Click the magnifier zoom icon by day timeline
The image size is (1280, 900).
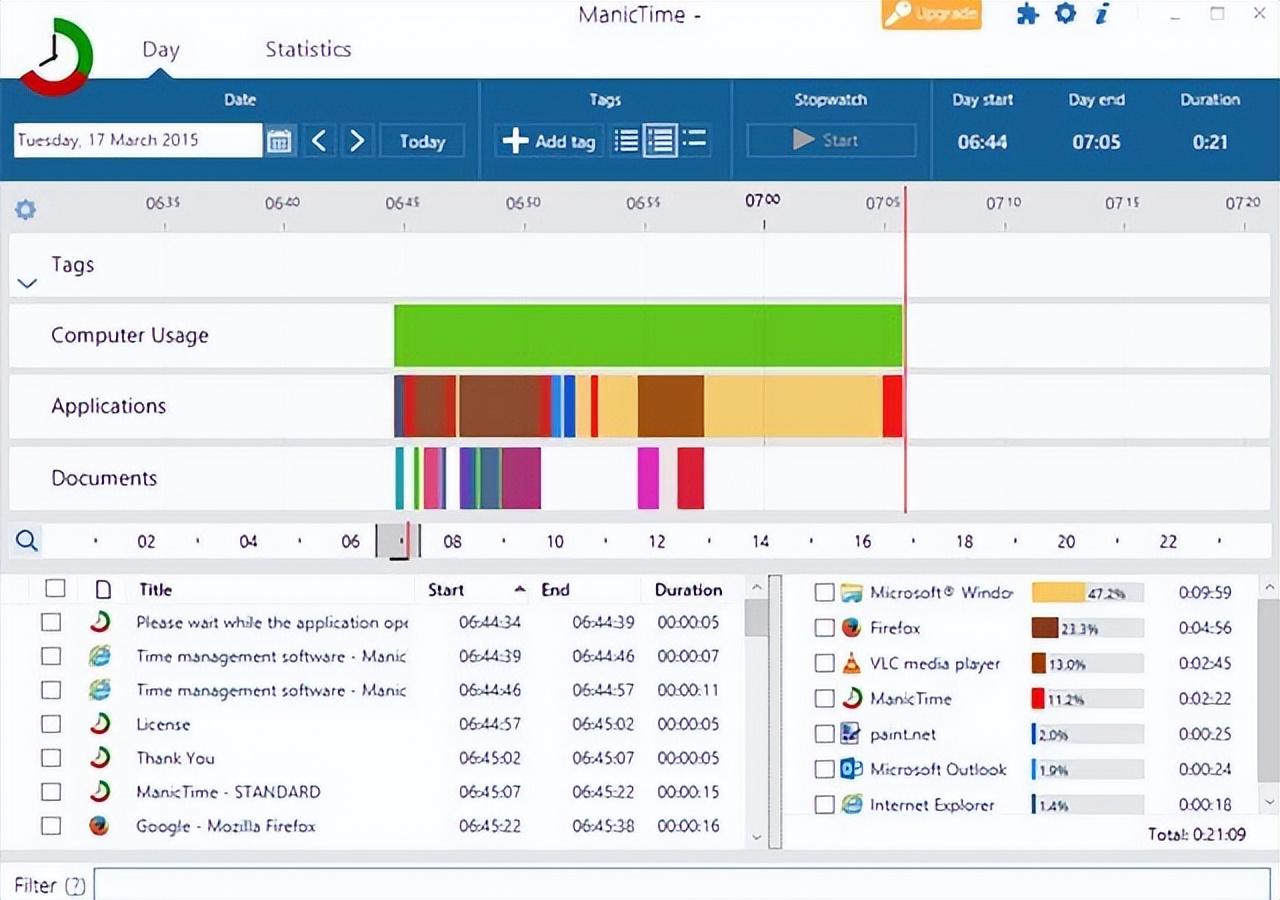(x=27, y=541)
